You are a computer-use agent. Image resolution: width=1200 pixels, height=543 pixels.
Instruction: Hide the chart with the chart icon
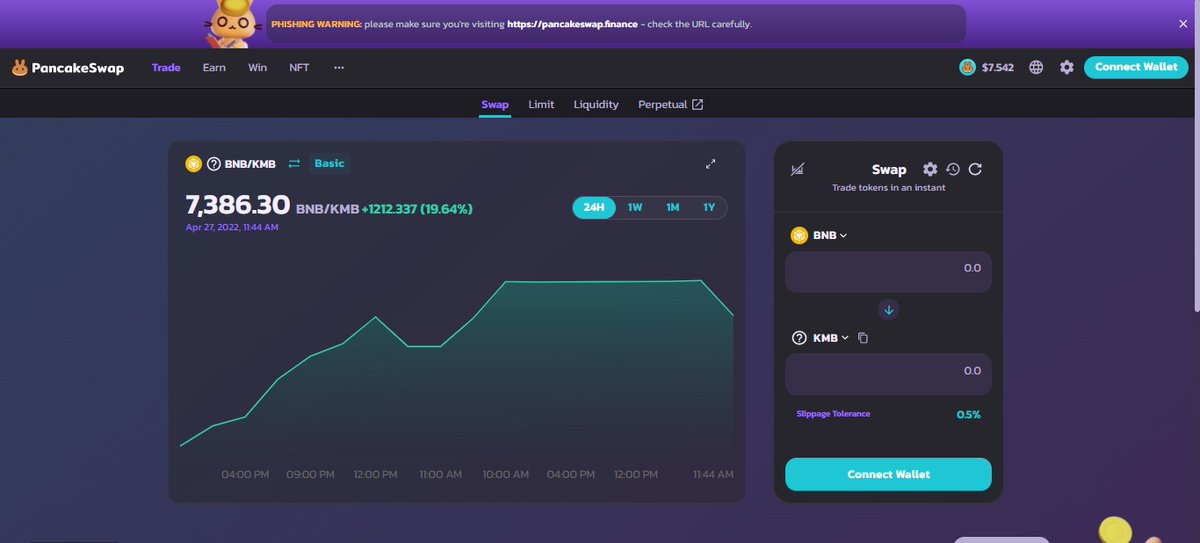point(797,170)
